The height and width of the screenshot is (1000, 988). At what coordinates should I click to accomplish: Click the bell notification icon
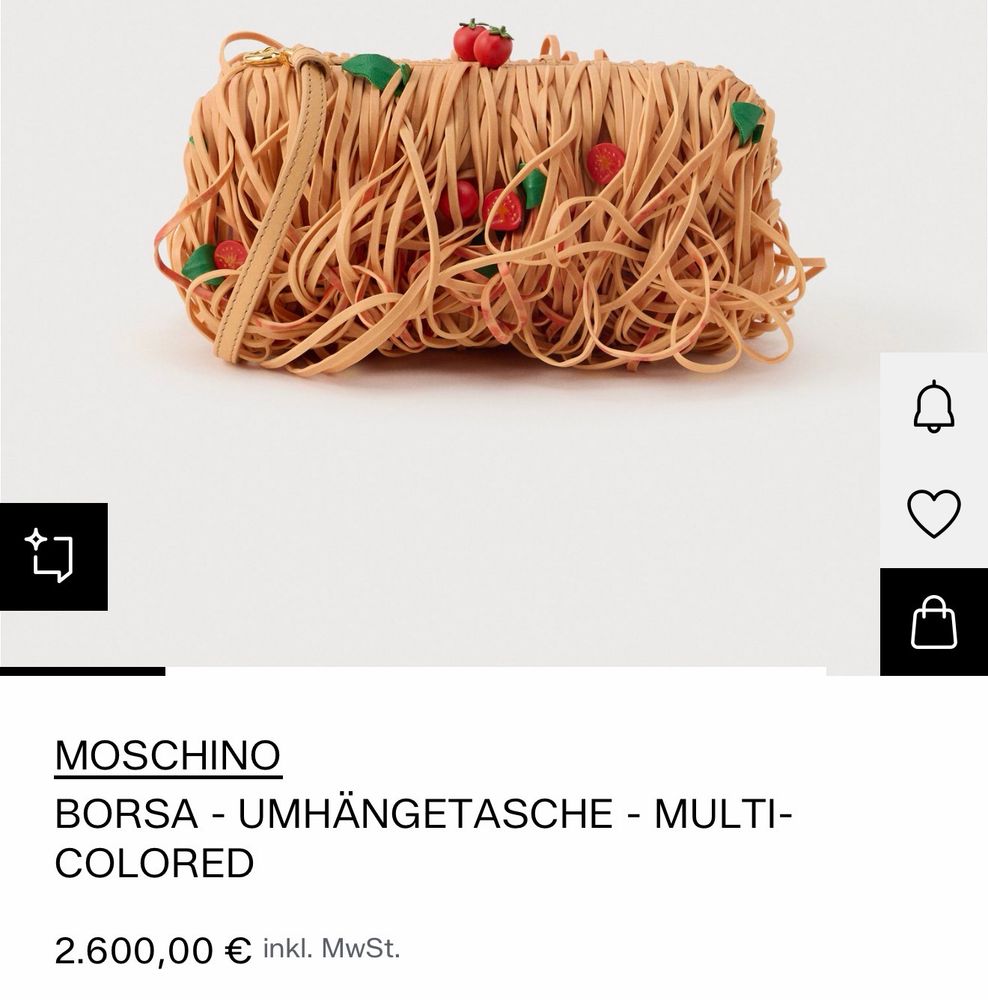tap(934, 406)
